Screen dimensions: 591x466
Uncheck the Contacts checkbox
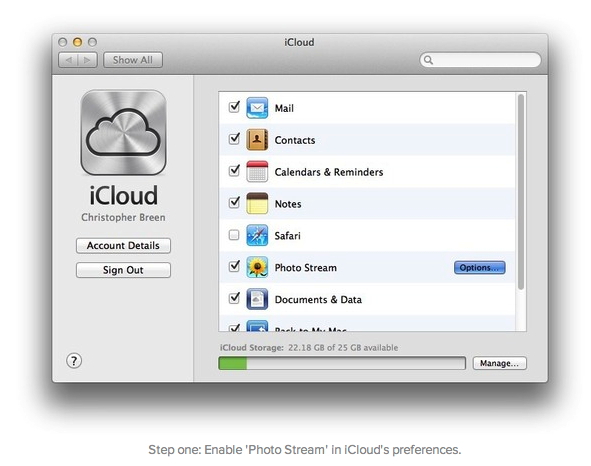(x=234, y=139)
